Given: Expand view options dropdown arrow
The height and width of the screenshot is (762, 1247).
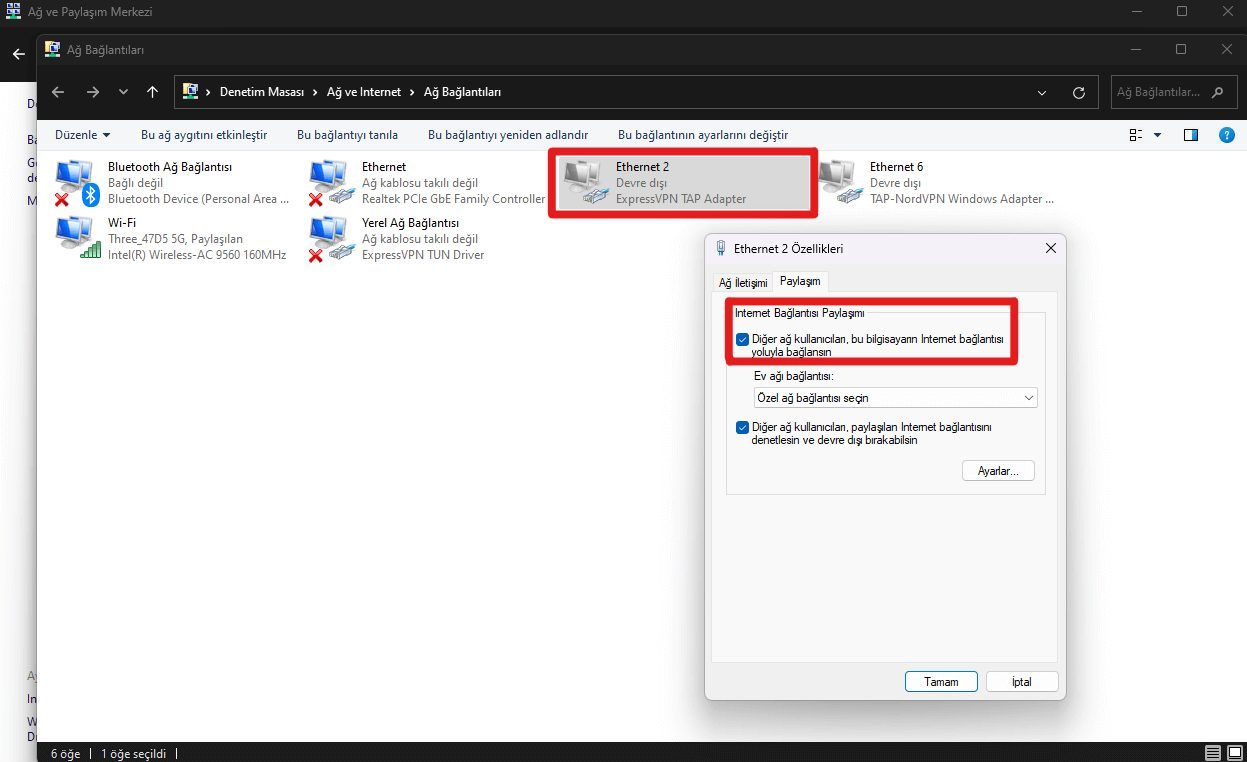Looking at the screenshot, I should (x=1158, y=135).
